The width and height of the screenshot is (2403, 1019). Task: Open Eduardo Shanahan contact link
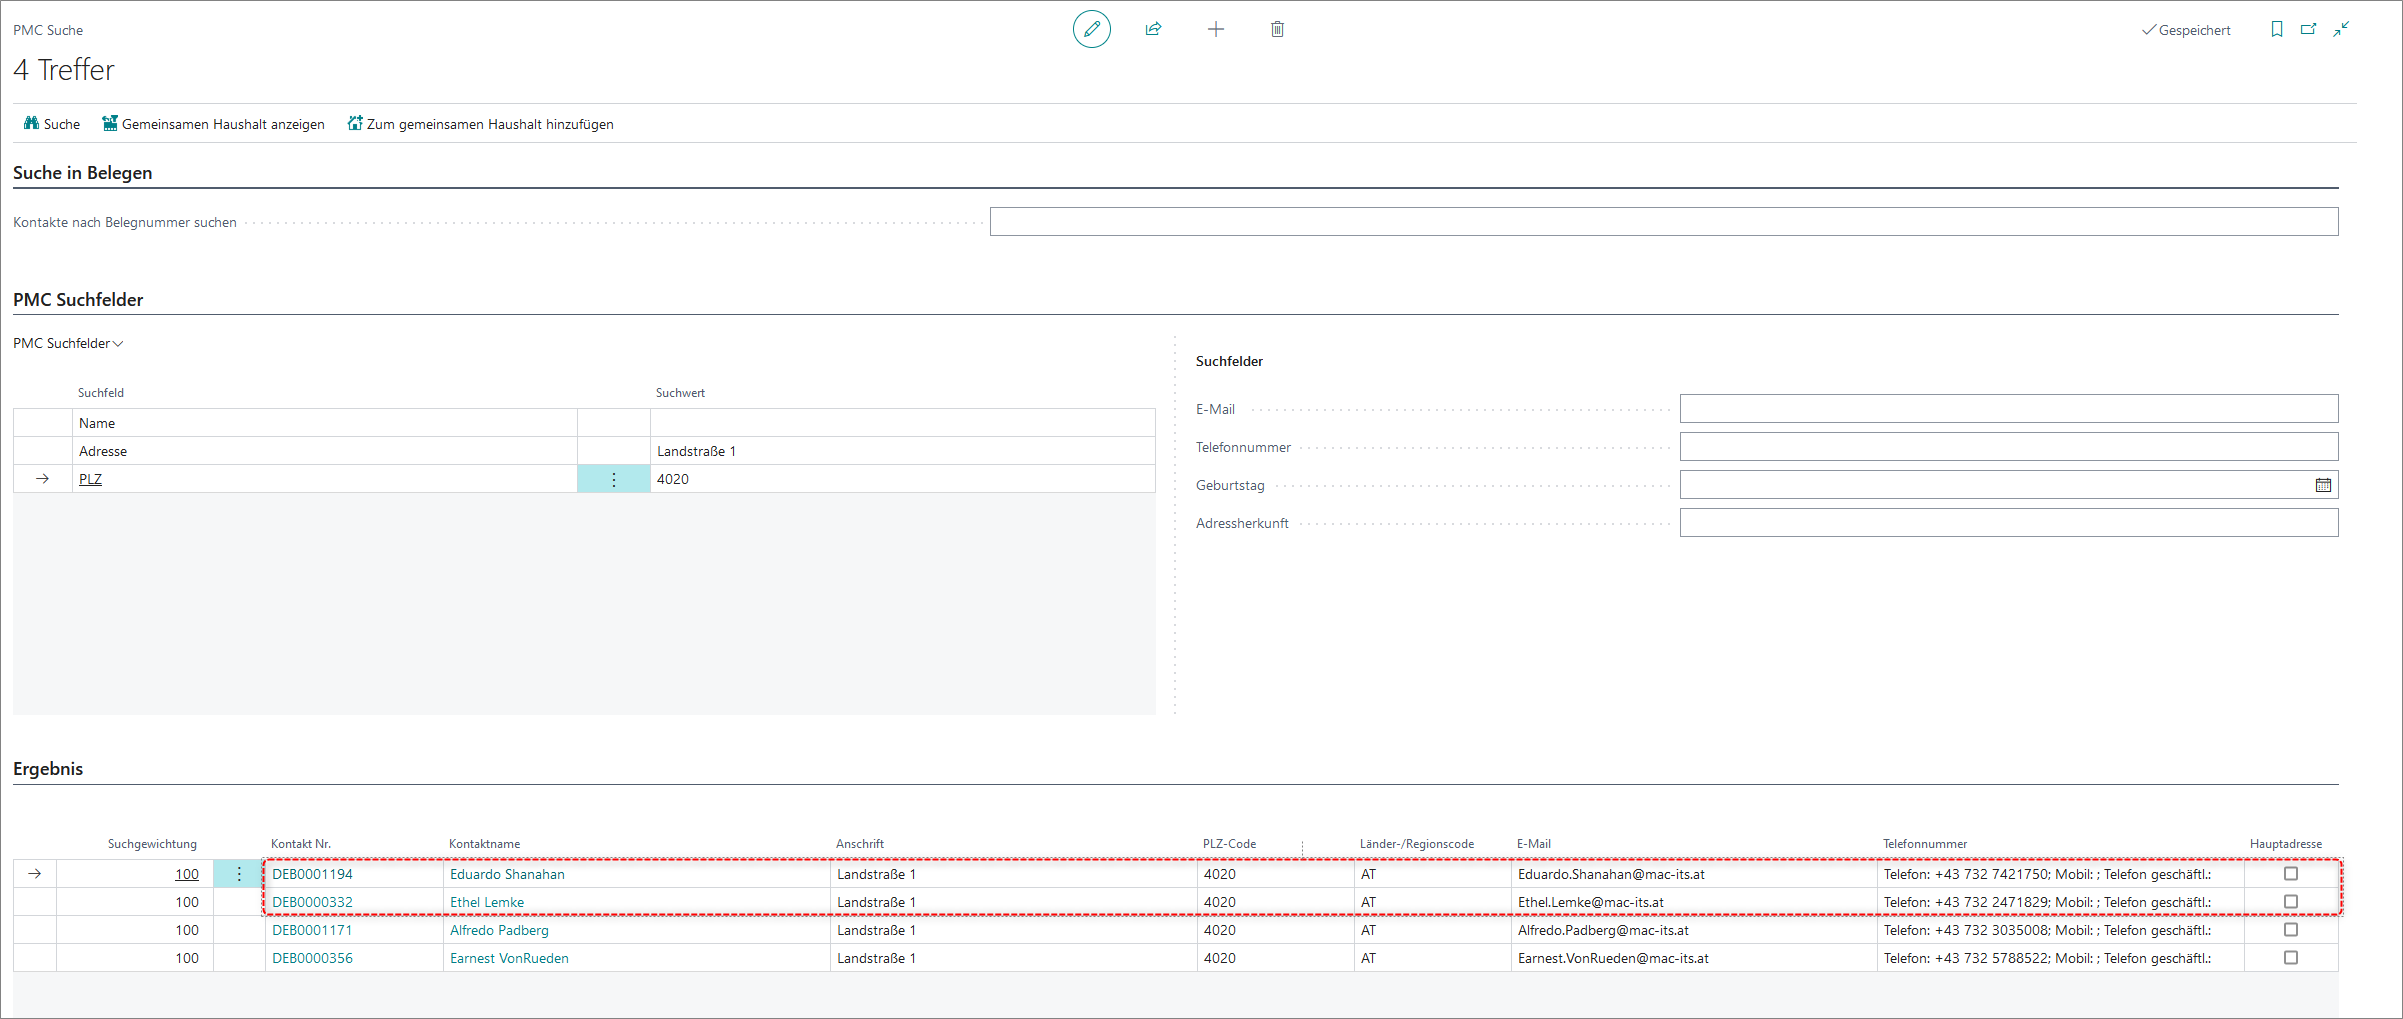click(507, 874)
